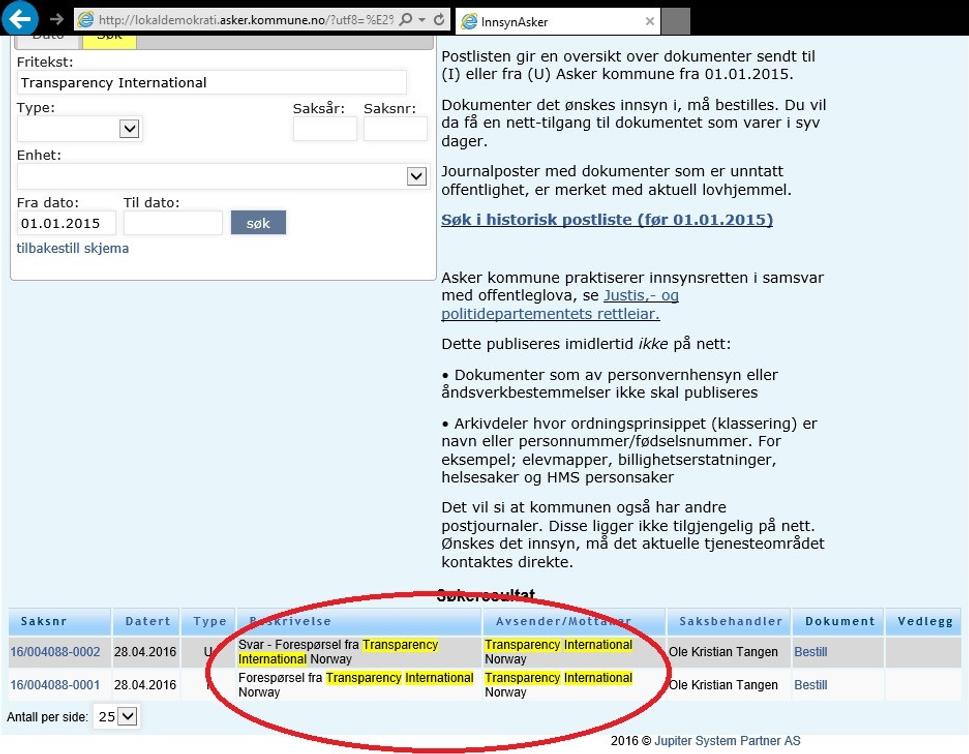Open the address bar history dropdown arrow
969x754 pixels.
point(422,20)
